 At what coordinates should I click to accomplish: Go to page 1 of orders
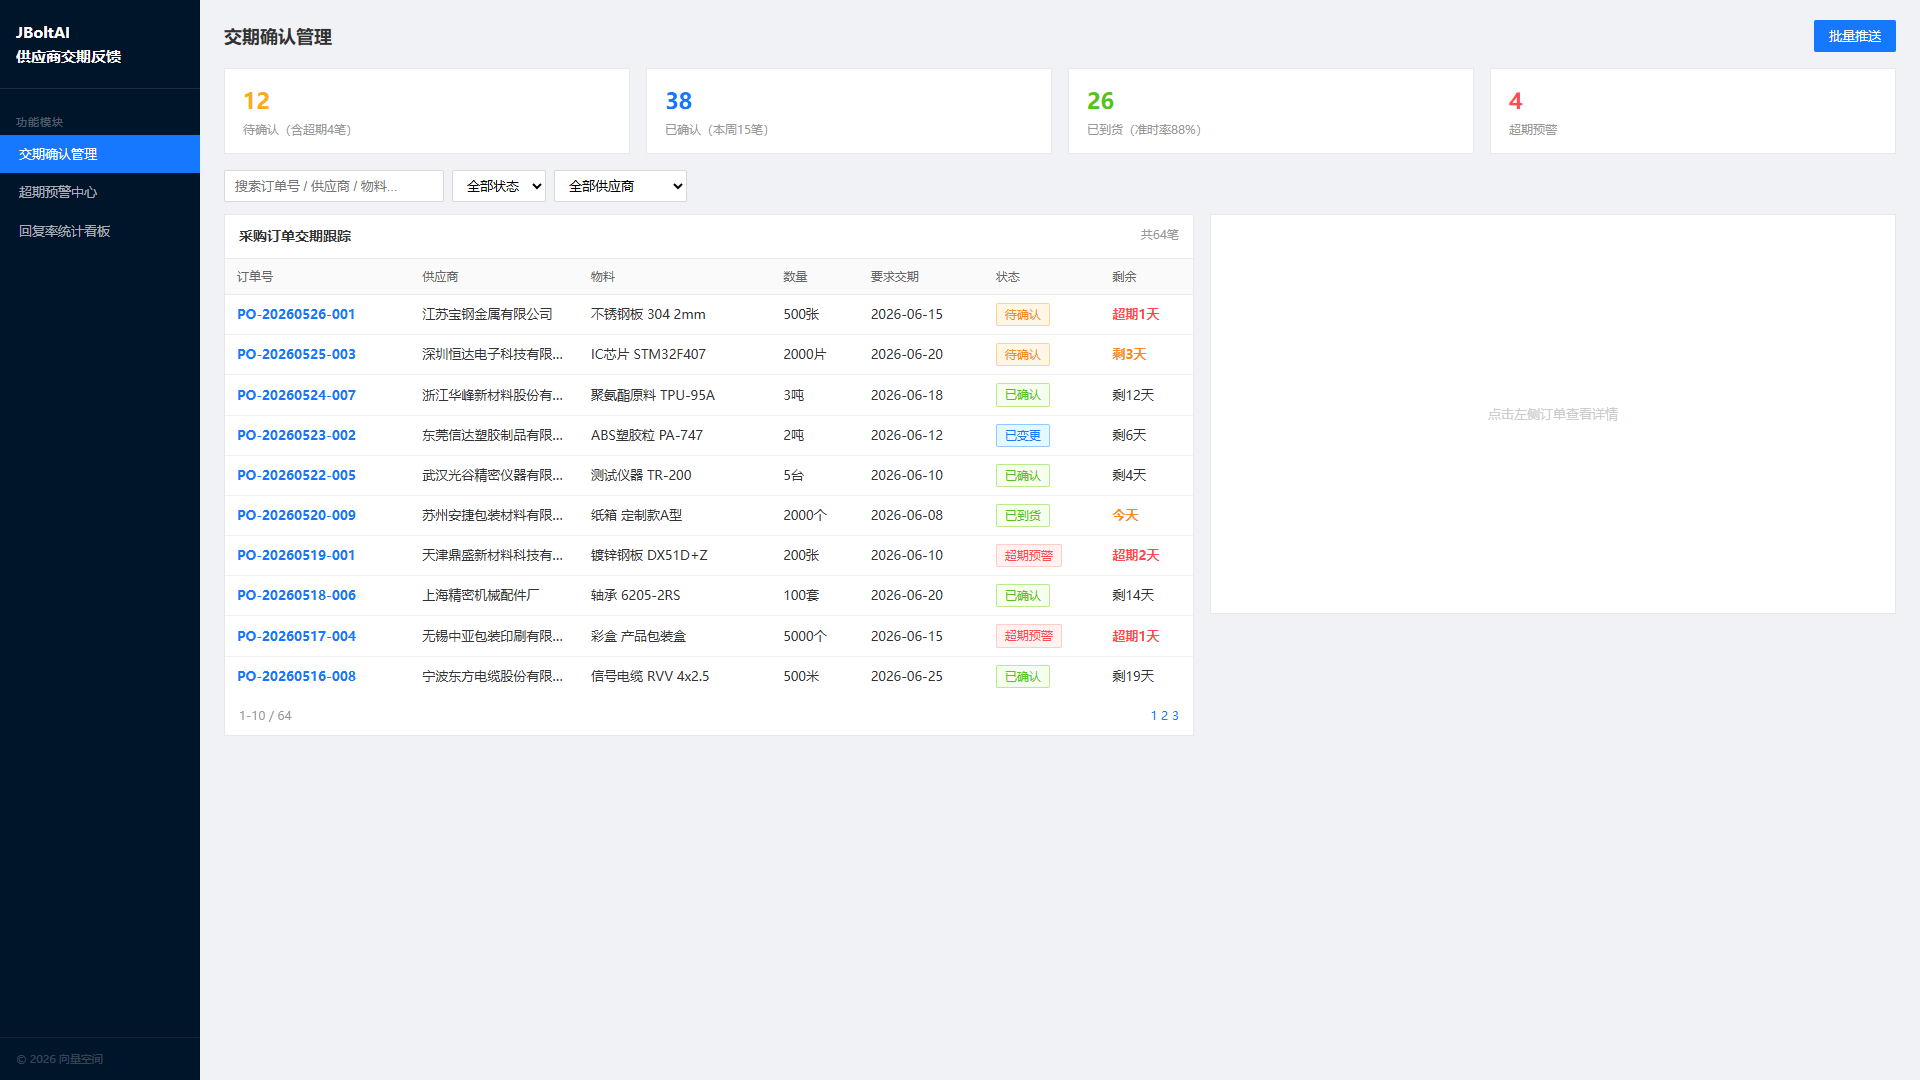(1154, 716)
